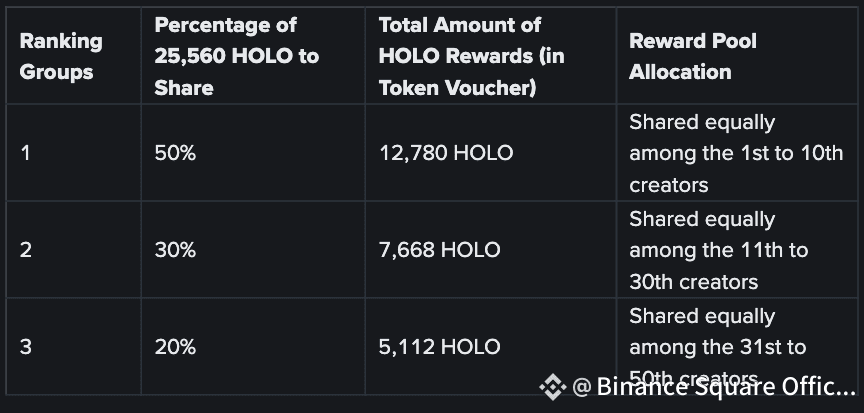Click the Binance logo icon in watermark
Screen dimensions: 864x413
(553, 387)
